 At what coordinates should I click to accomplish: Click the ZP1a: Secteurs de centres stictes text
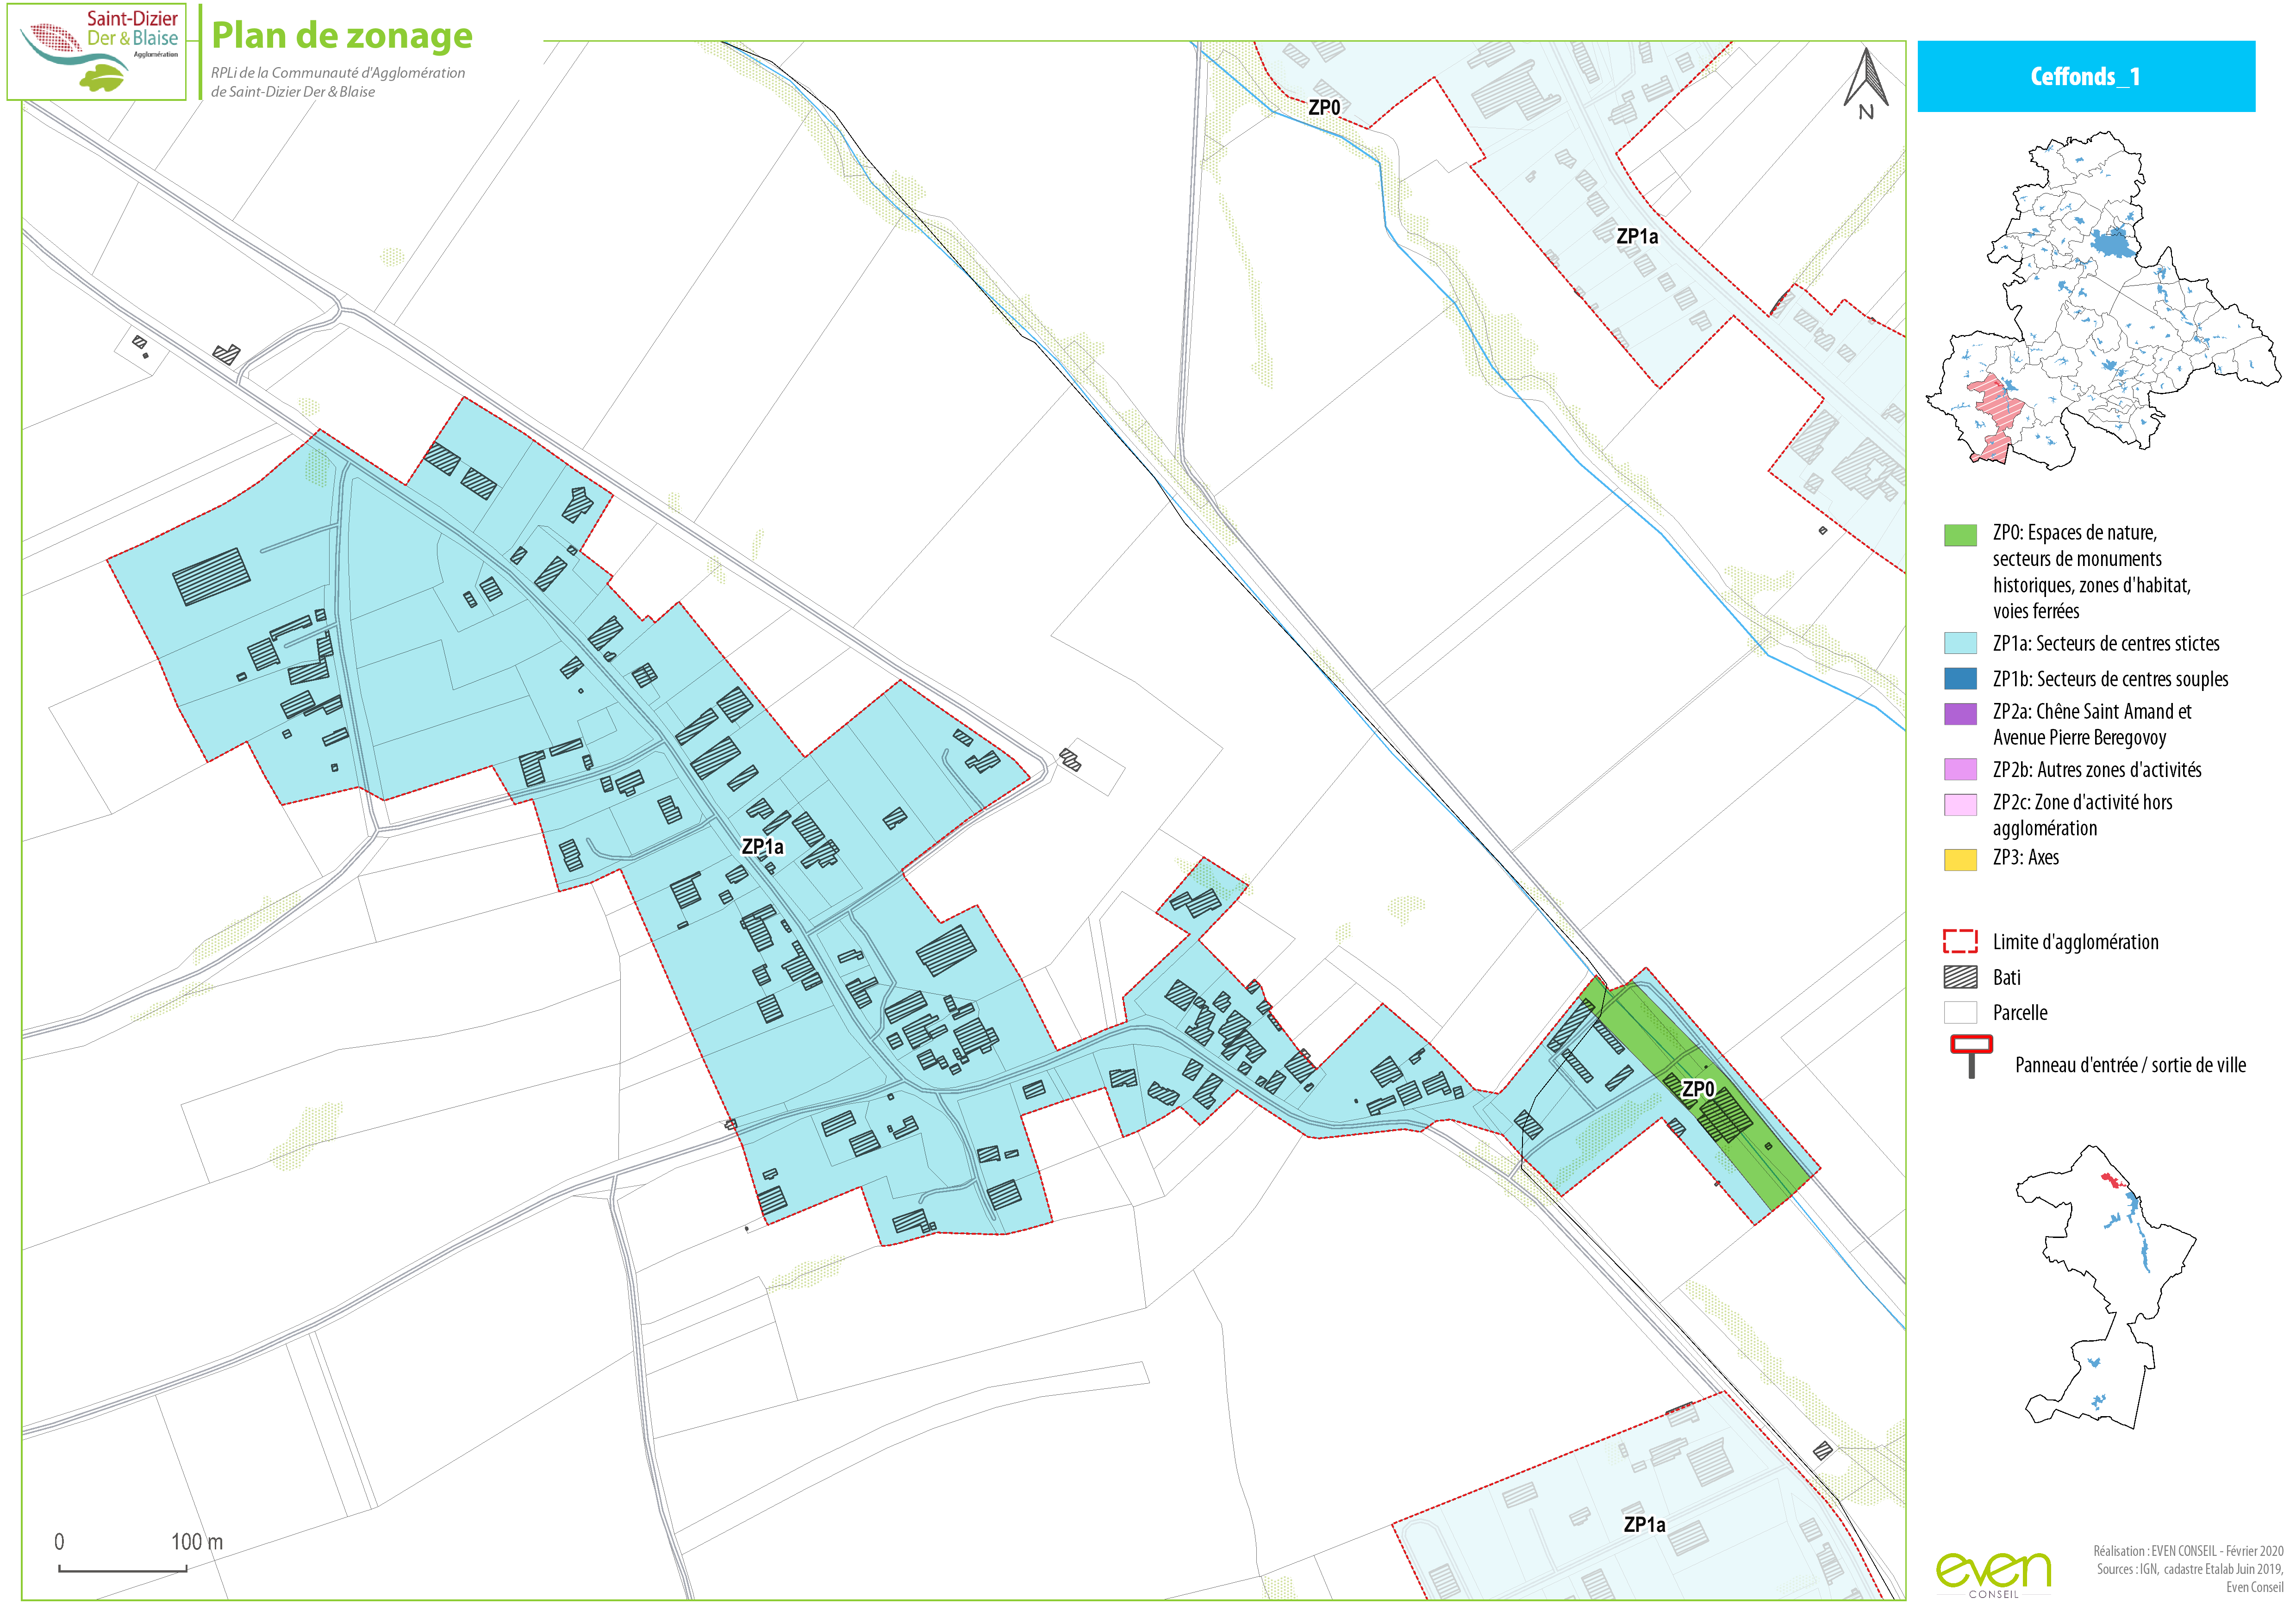[x=2106, y=643]
